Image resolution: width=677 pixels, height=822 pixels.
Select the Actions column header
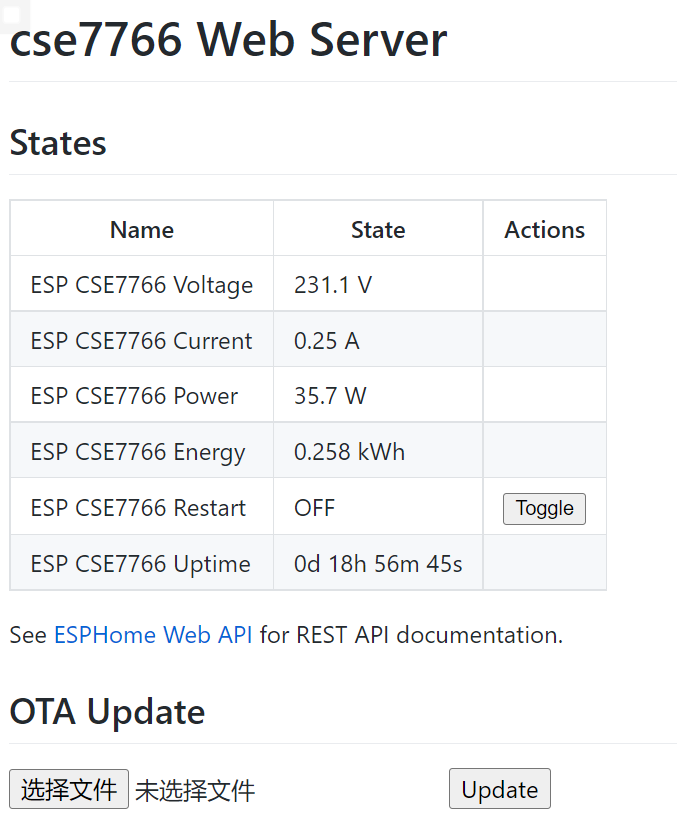tap(544, 230)
